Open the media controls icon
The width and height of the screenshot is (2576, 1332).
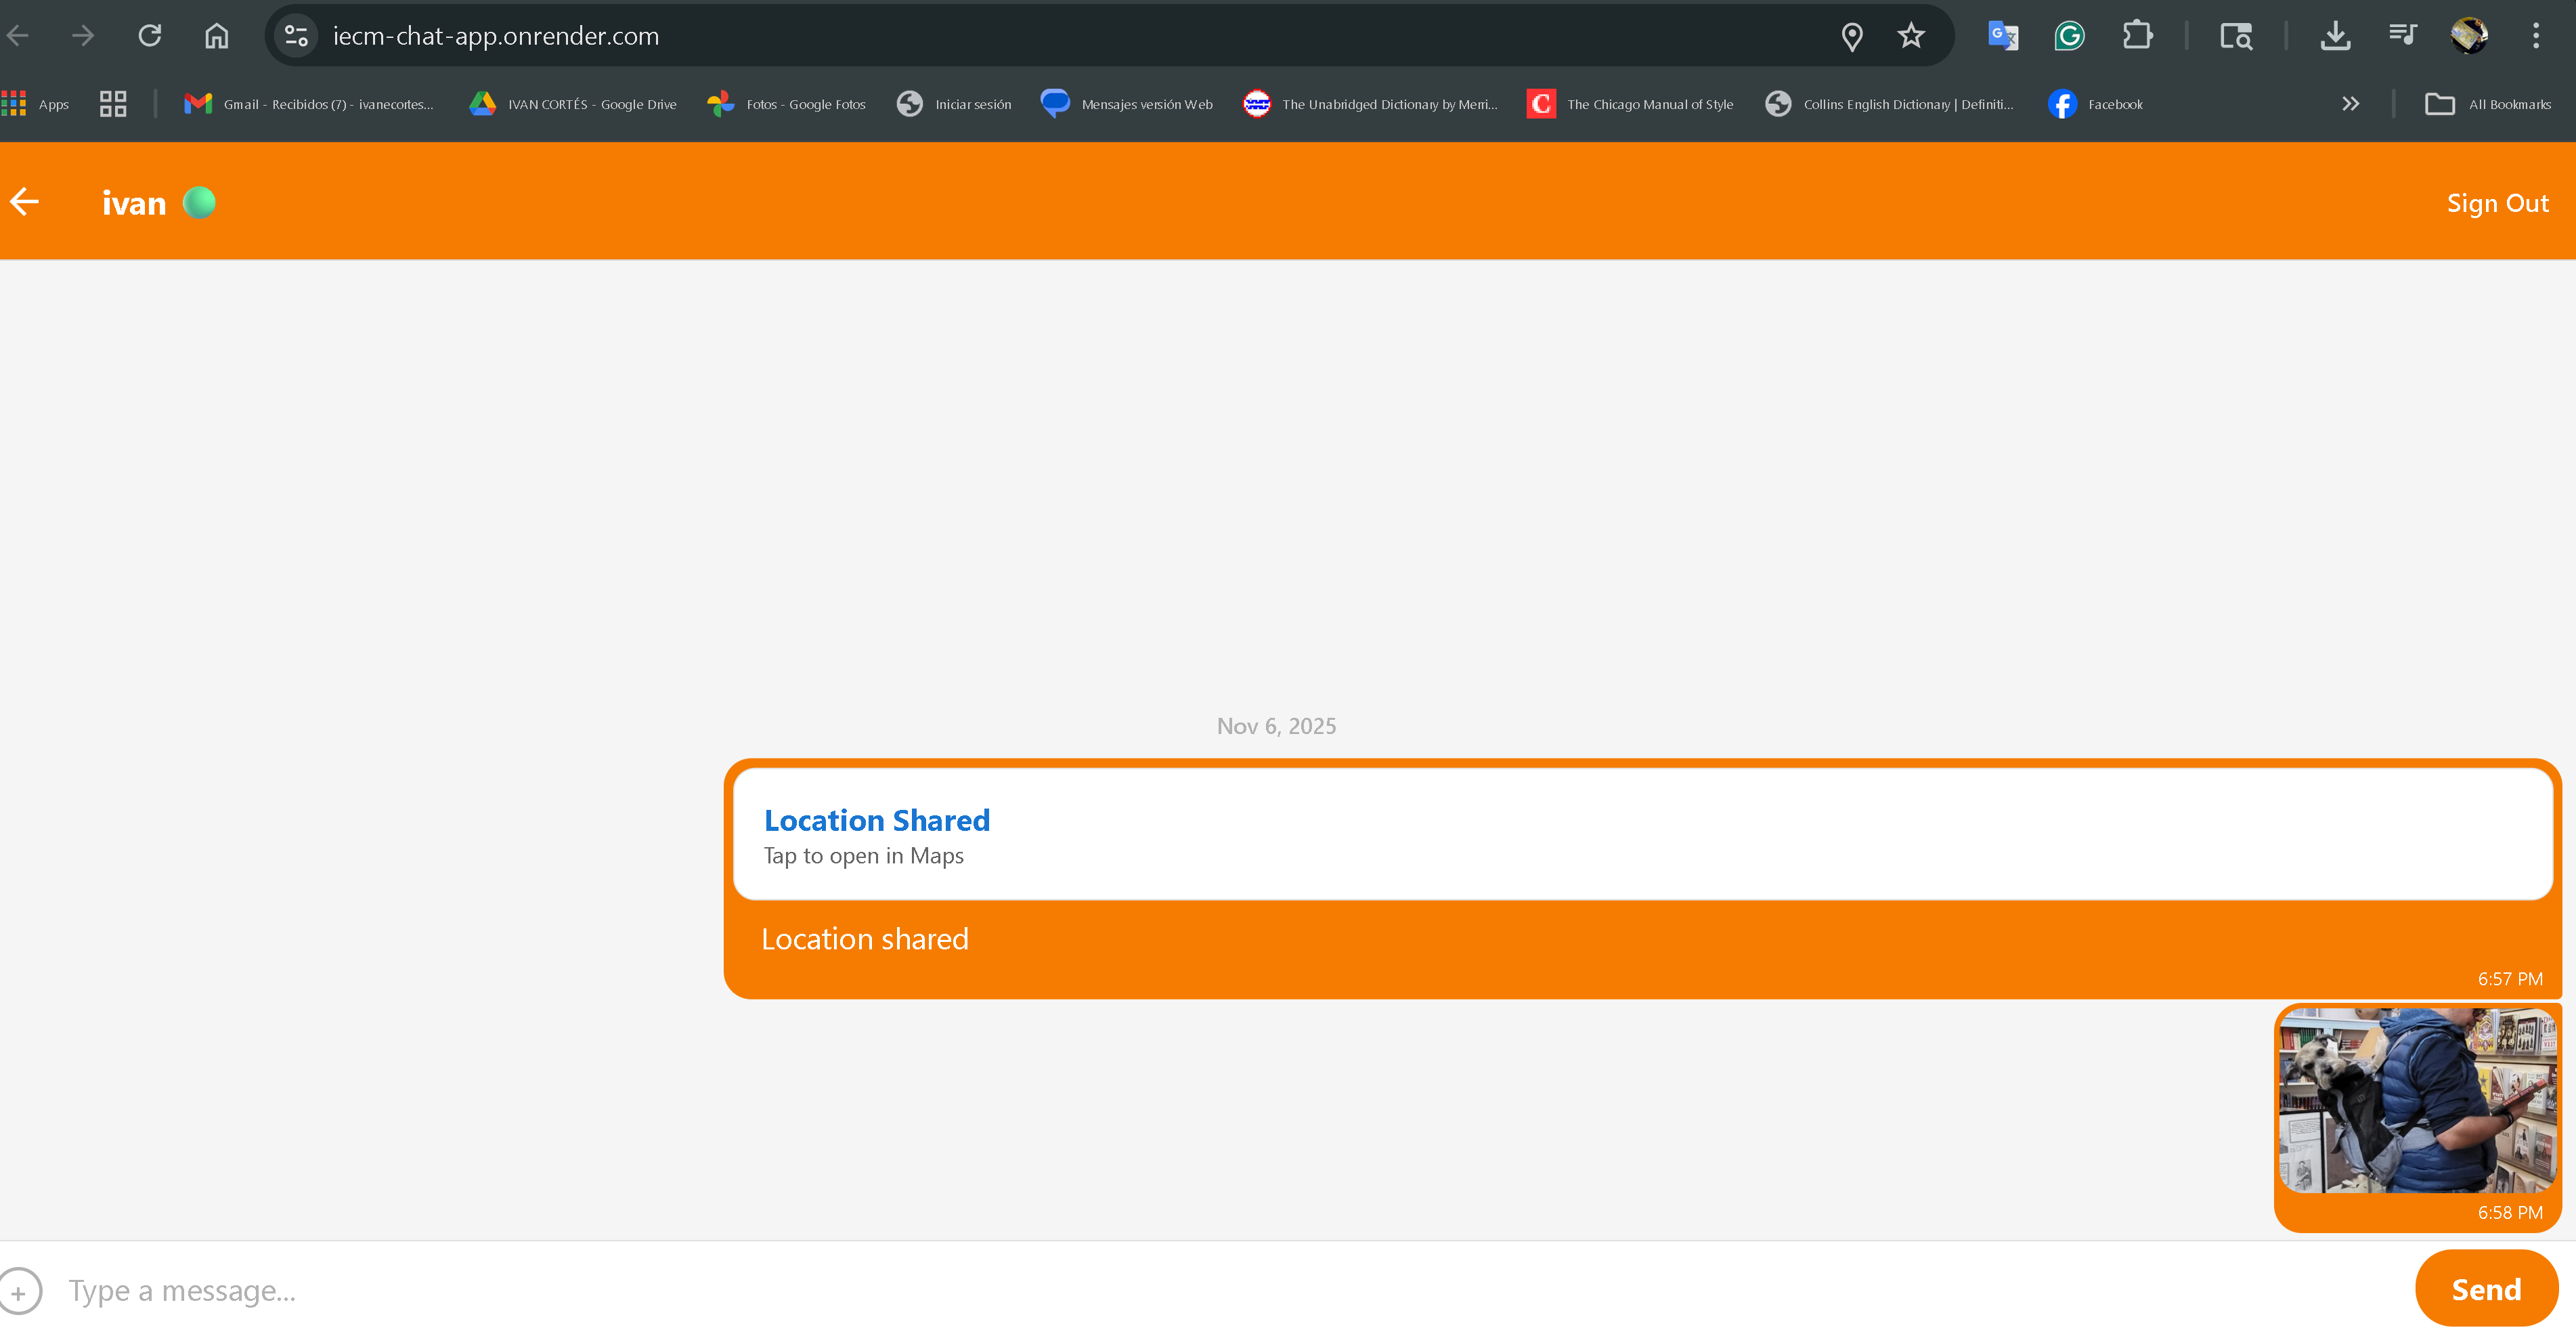[x=2403, y=35]
